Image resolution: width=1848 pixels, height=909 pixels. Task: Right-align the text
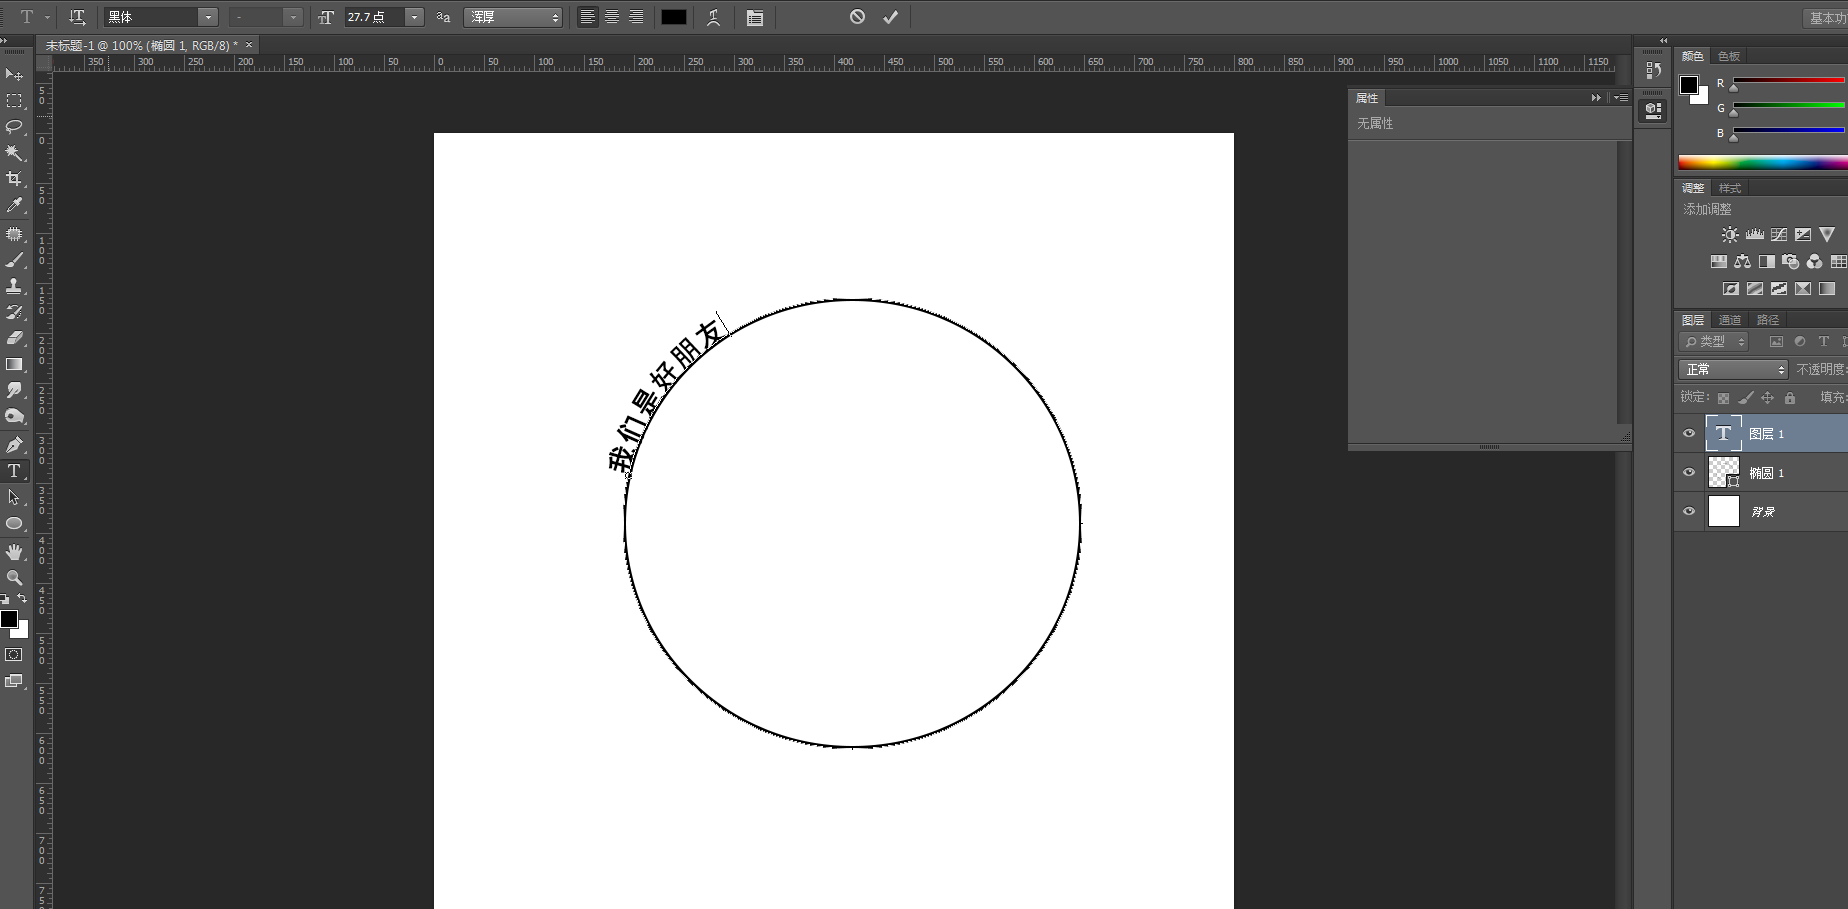[x=636, y=17]
